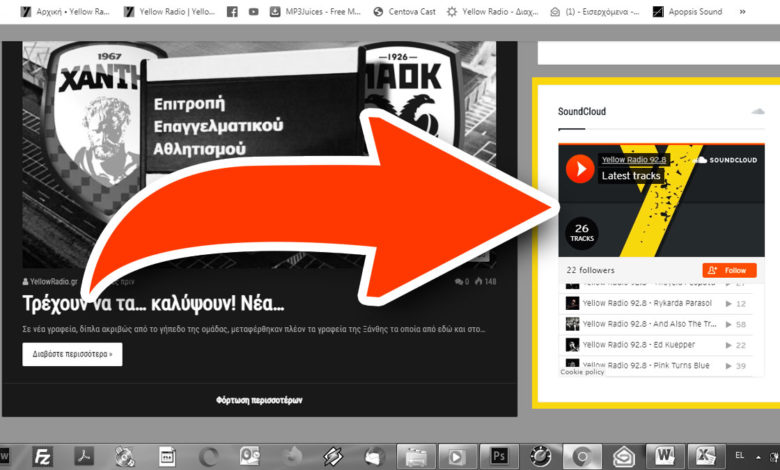The width and height of the screenshot is (780, 470).
Task: Open Microsoft Word from the taskbar
Action: [x=659, y=456]
